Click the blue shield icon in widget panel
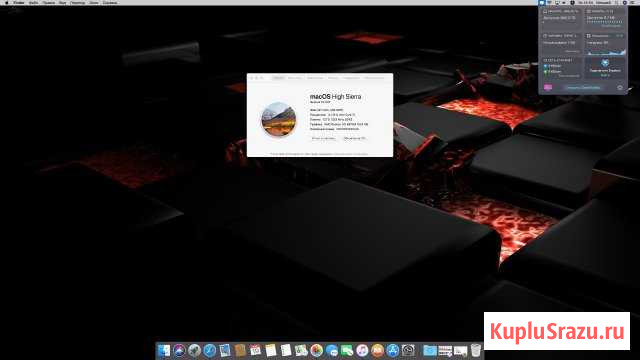 605,63
